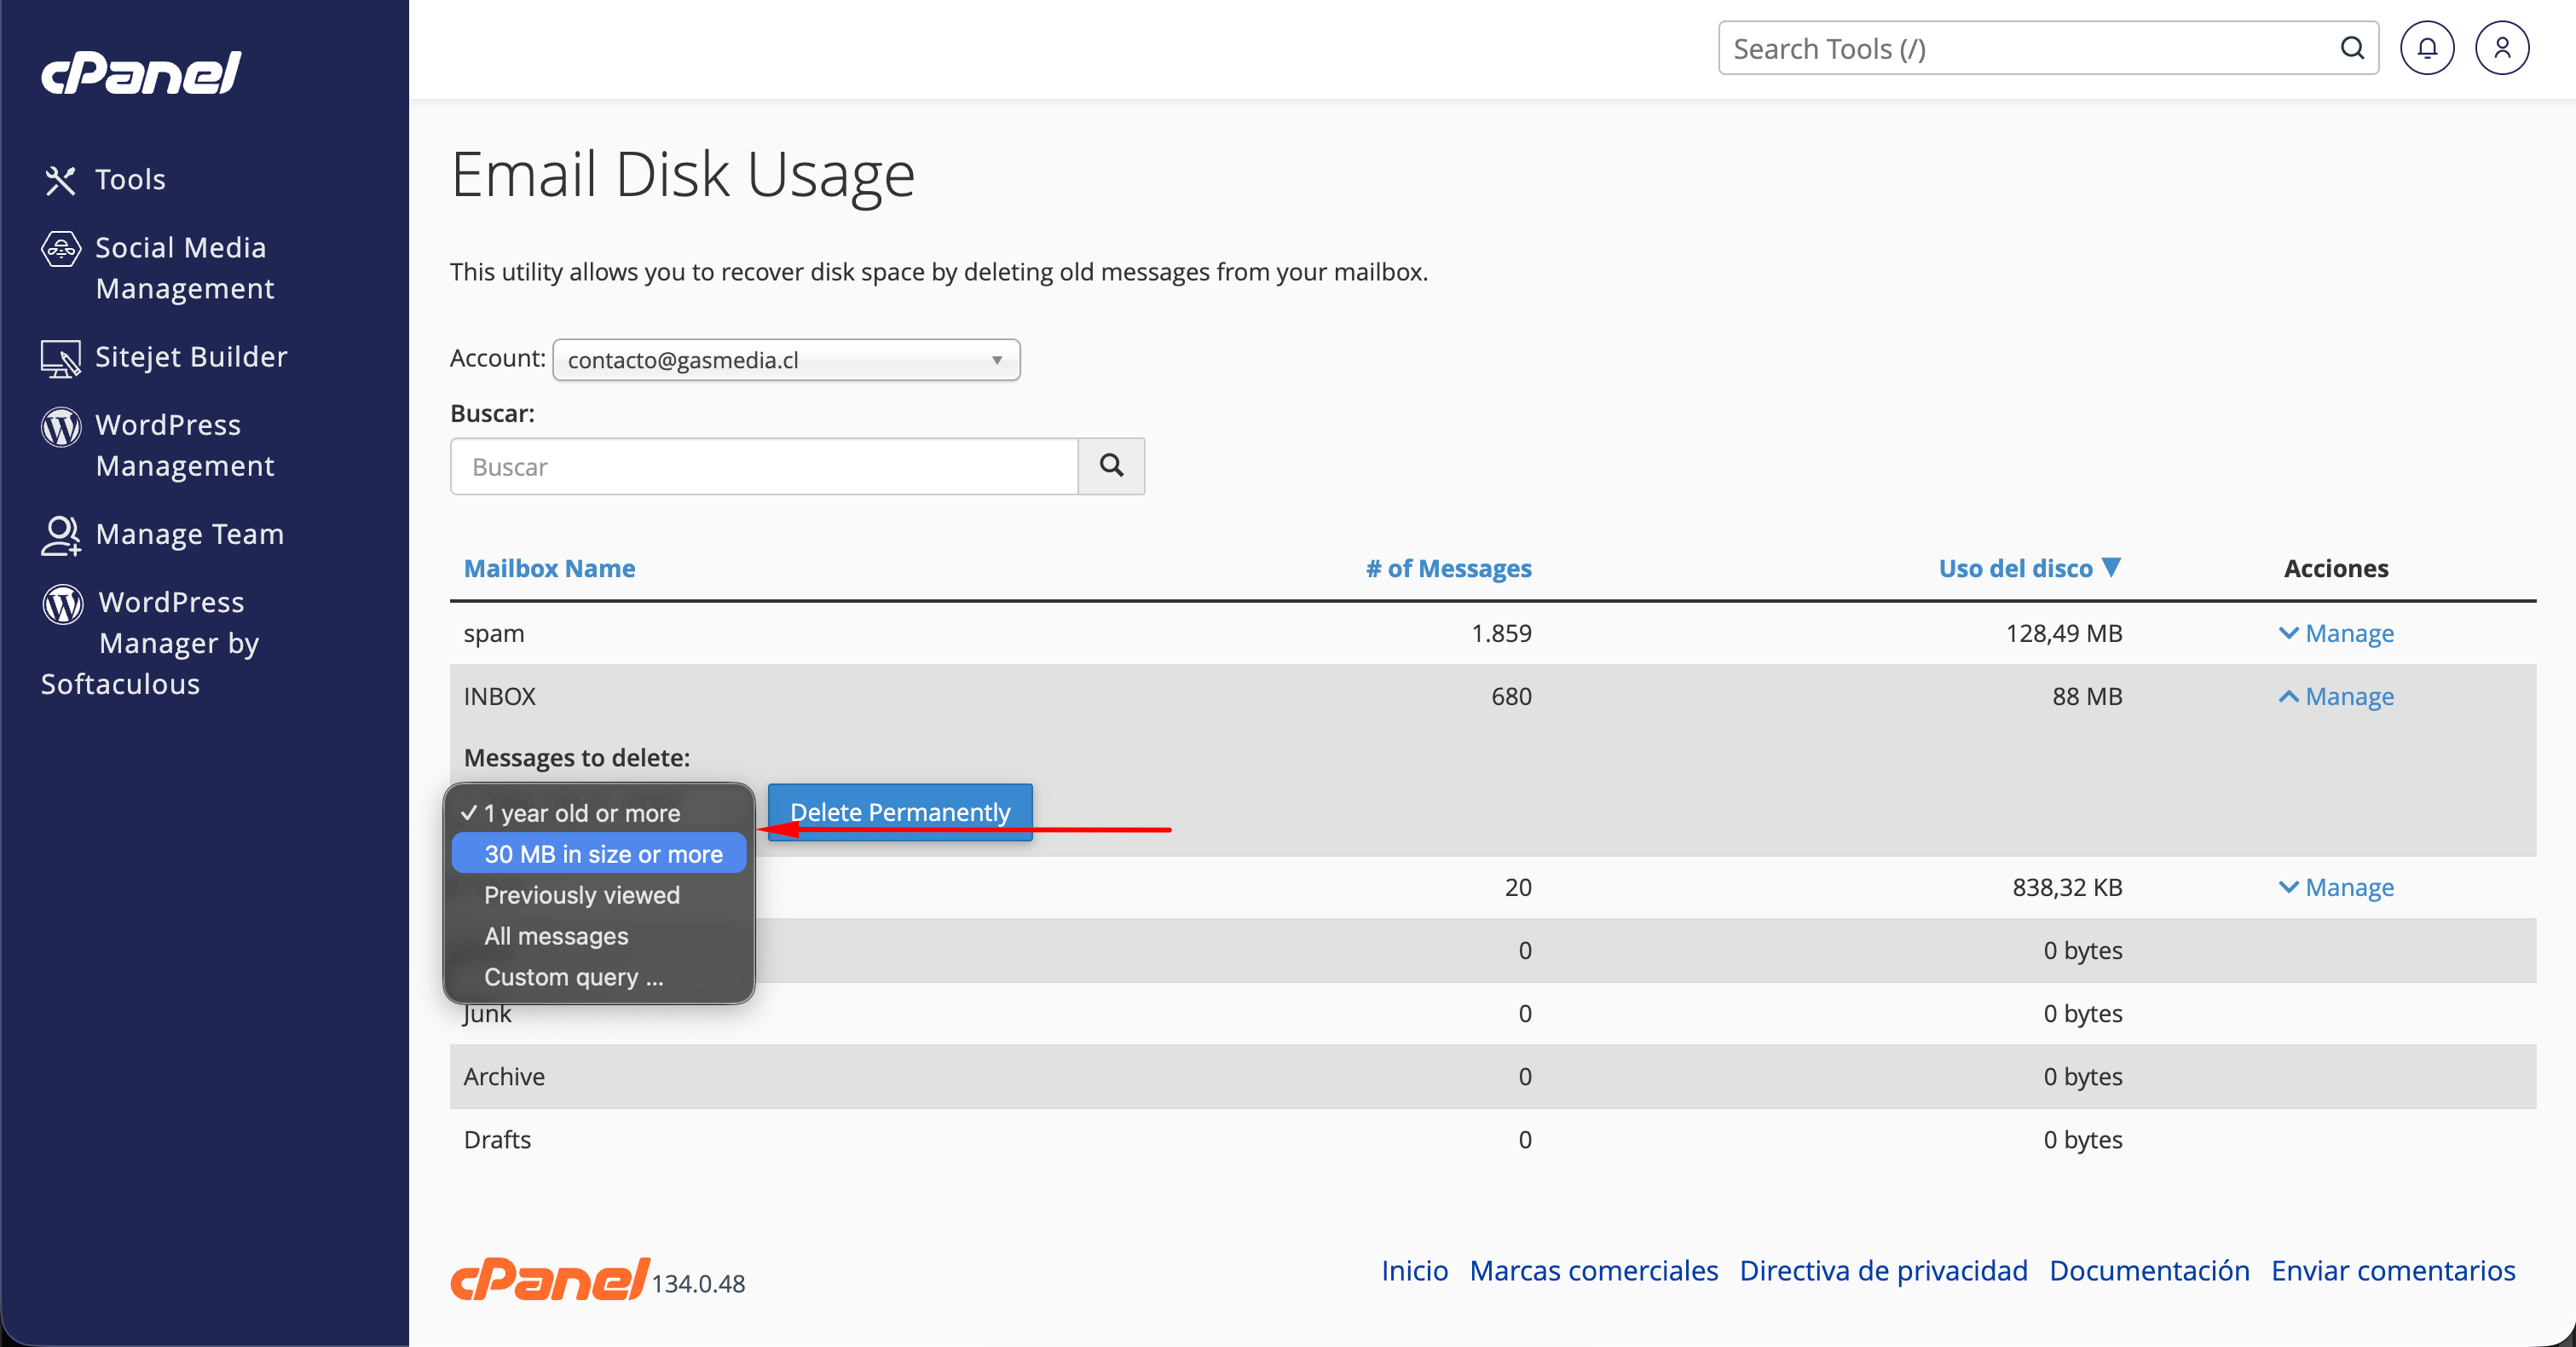Open notifications bell icon
The image size is (2576, 1347).
[2427, 48]
